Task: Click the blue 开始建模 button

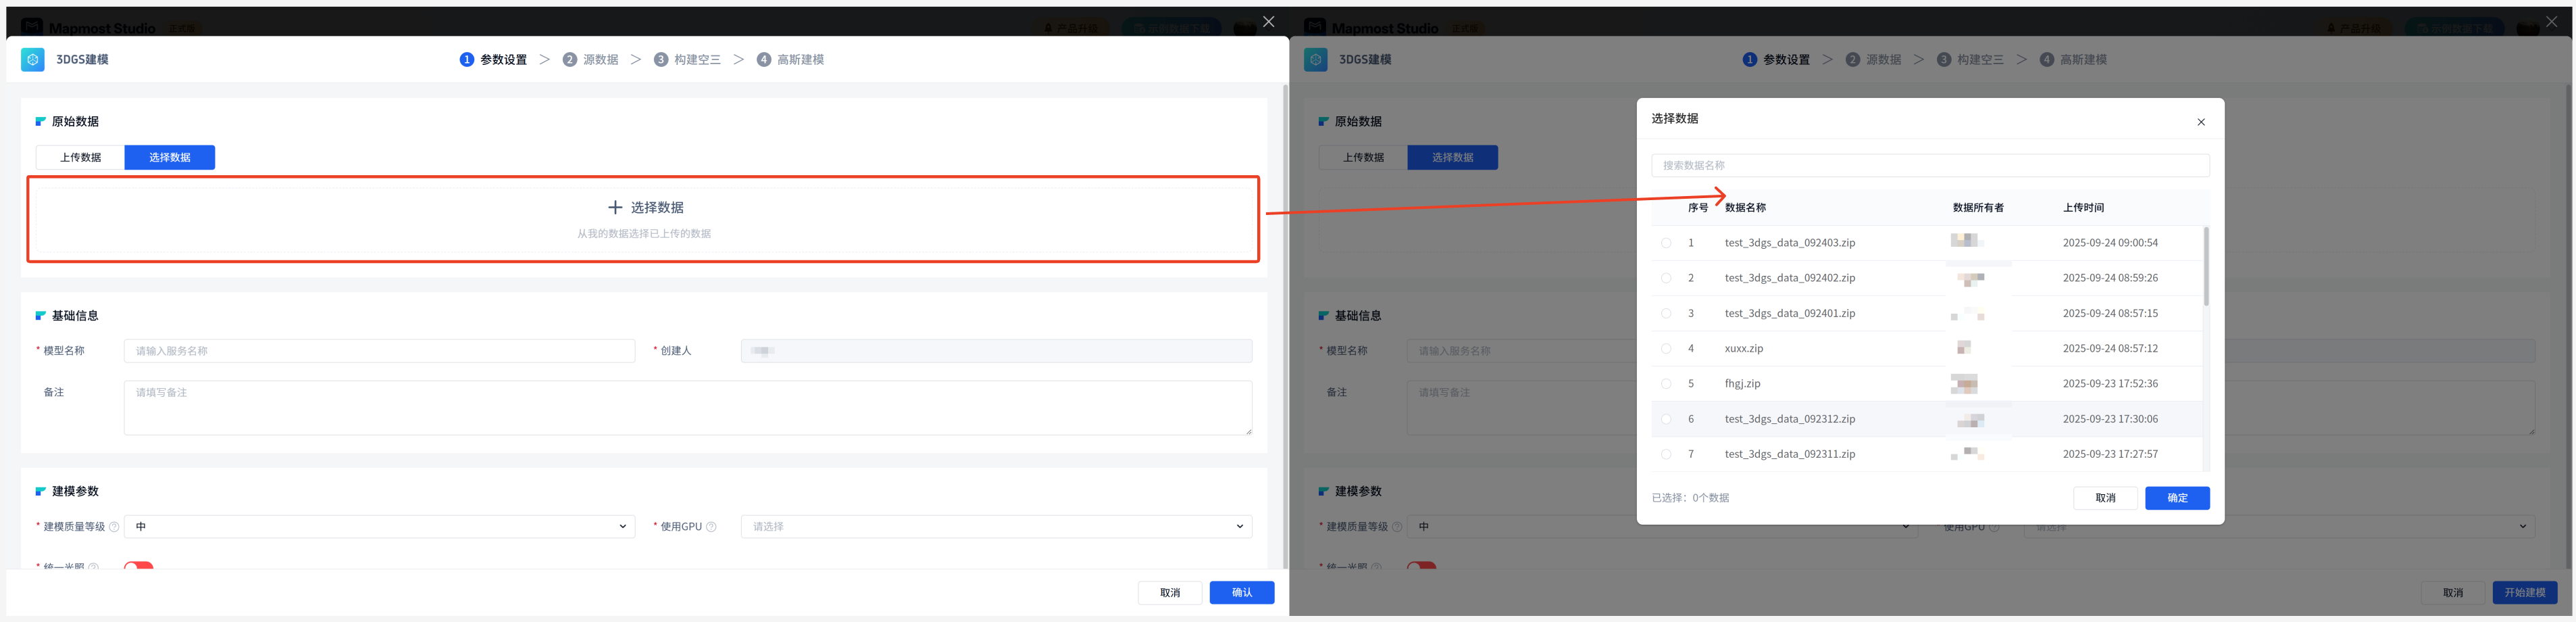Action: (2523, 593)
